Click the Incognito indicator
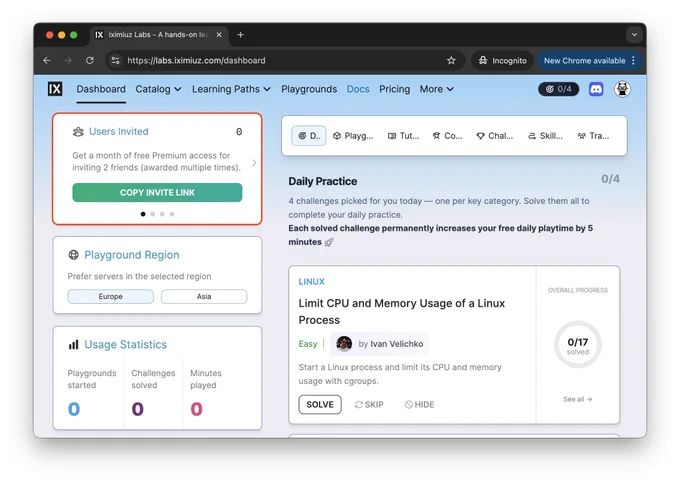Screen dimensions: 680x482 pos(503,60)
